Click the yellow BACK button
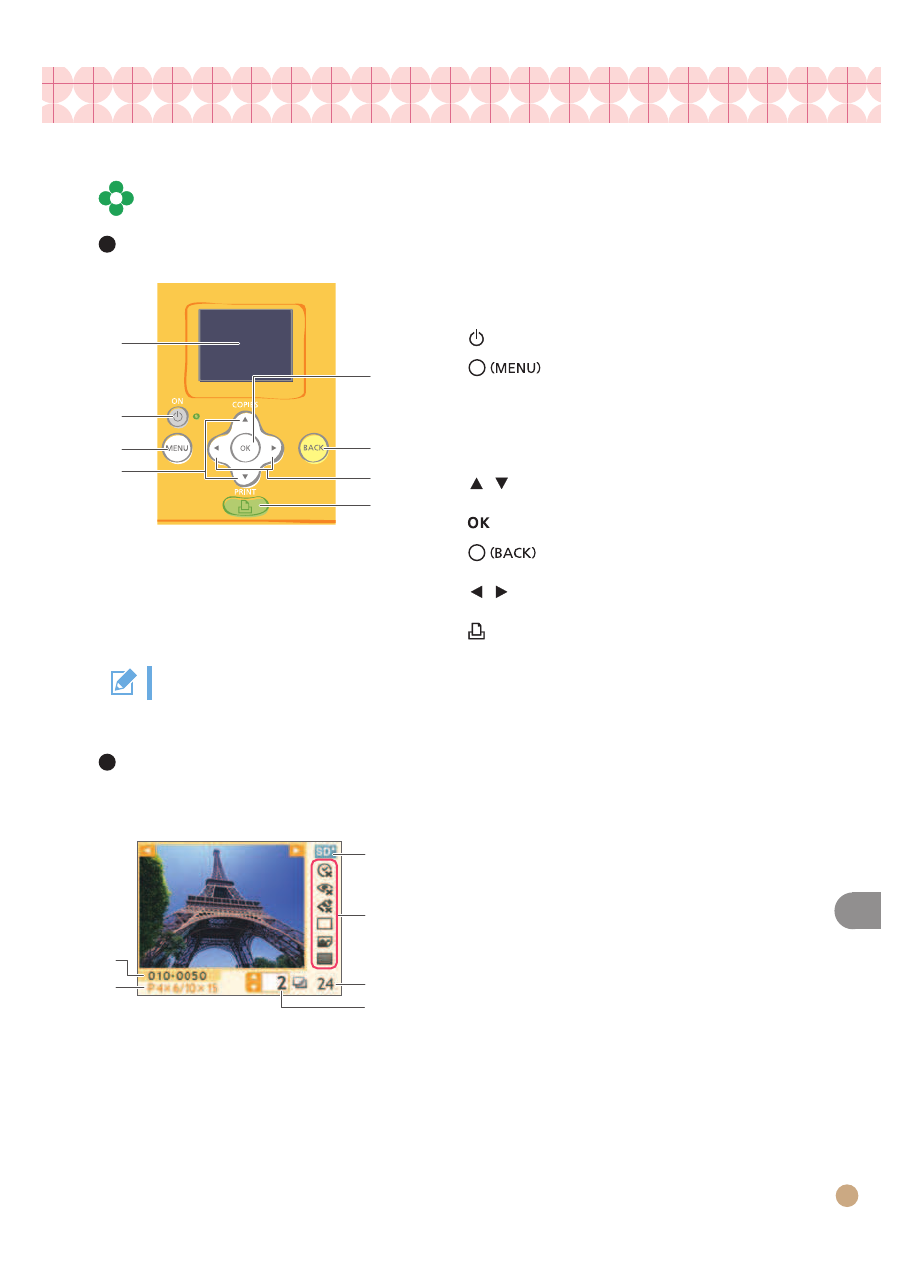923x1275 pixels. point(315,449)
